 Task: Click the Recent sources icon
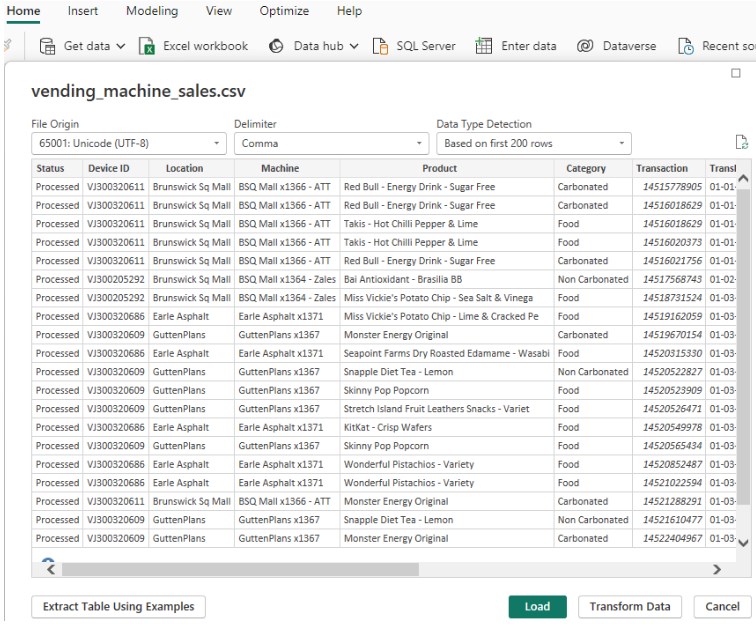click(x=686, y=46)
